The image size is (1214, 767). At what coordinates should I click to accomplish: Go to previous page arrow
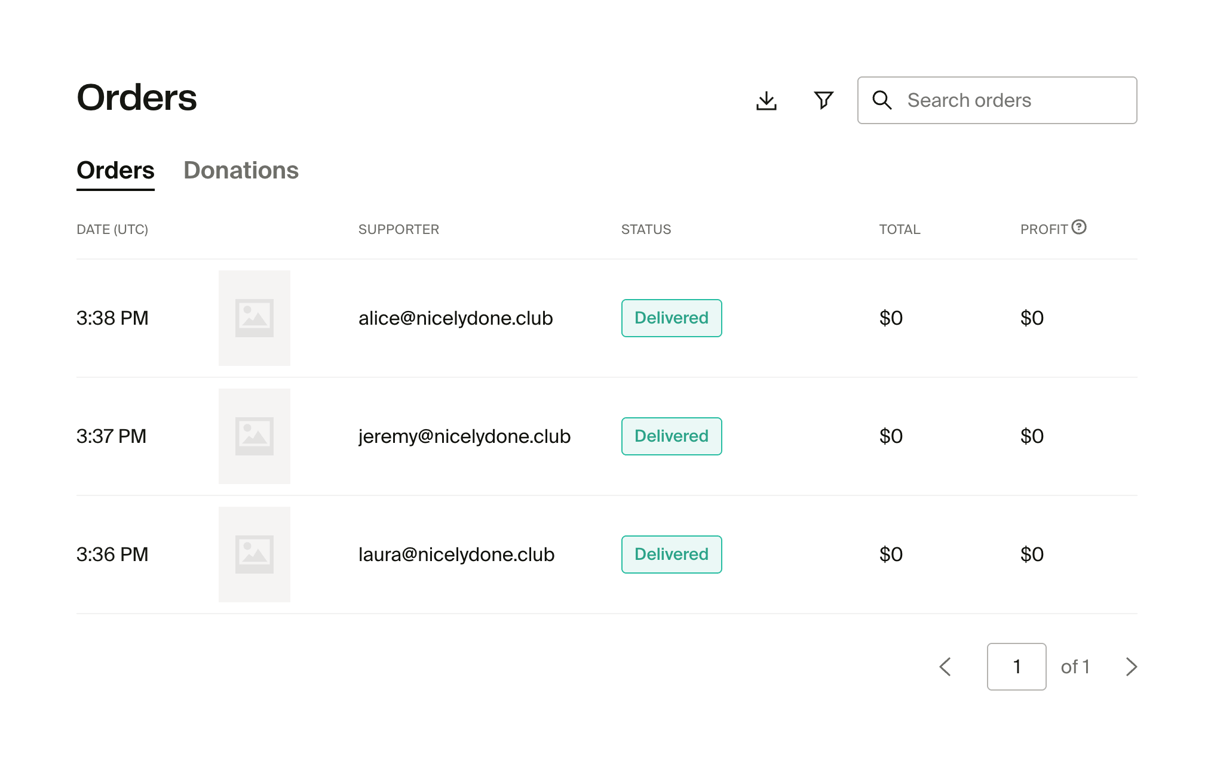945,666
